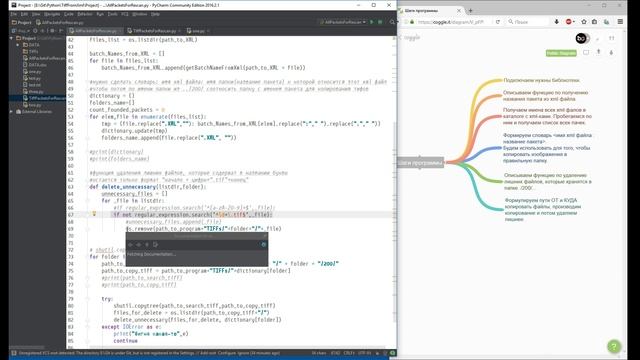Click the edit source icon in documentation popup
The image size is (640, 360).
156,244
